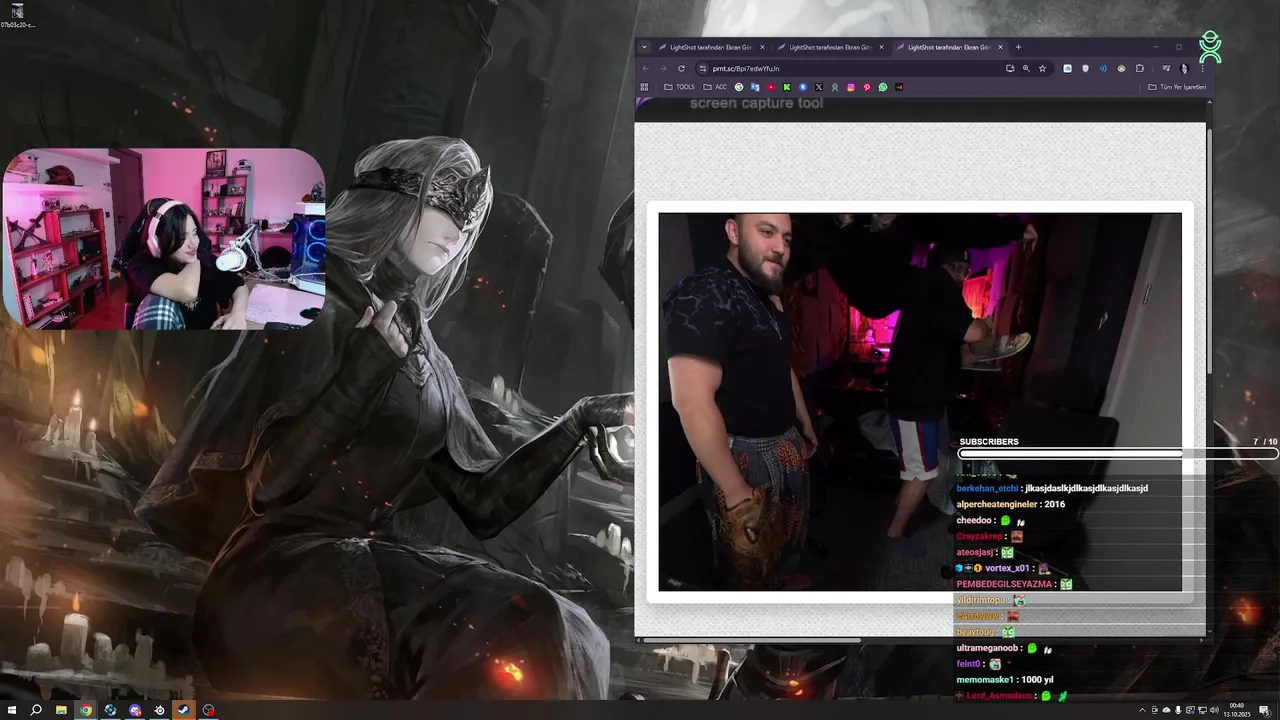Go forward in browser history

pos(663,68)
